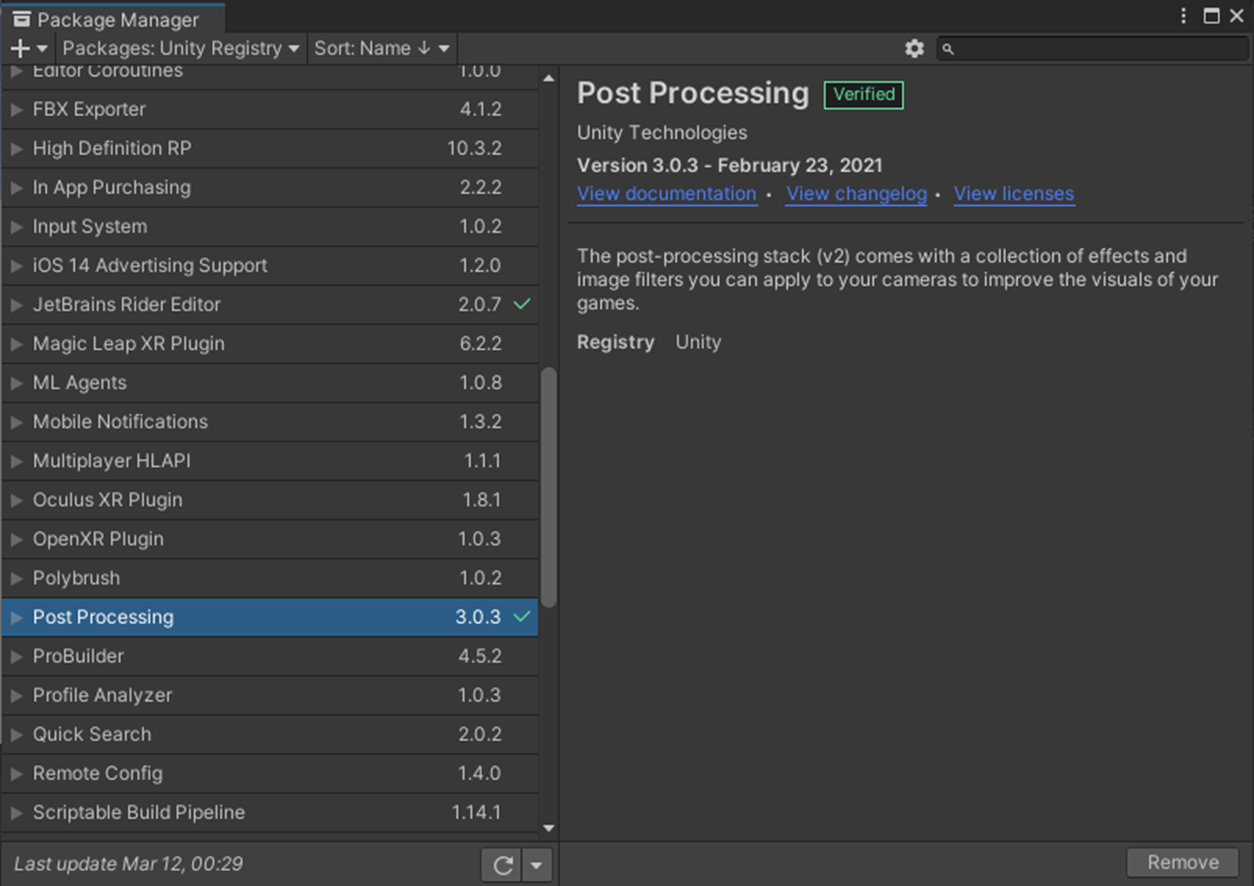Click the scroll up arrow of package list
The image size is (1254, 886).
tap(548, 78)
